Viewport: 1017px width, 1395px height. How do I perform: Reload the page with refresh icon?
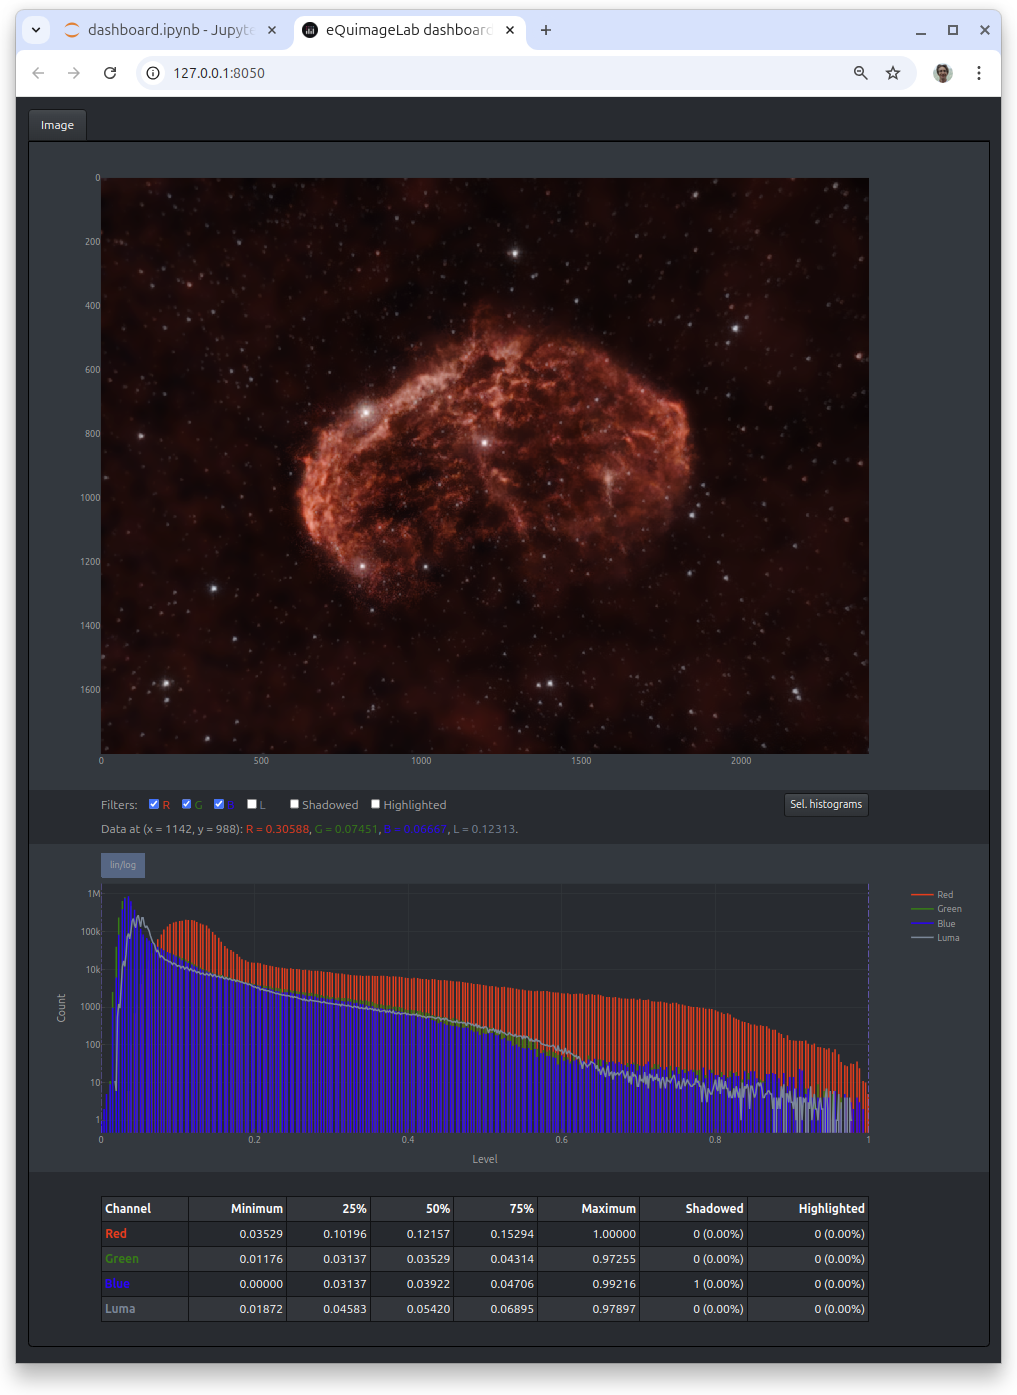pos(110,73)
